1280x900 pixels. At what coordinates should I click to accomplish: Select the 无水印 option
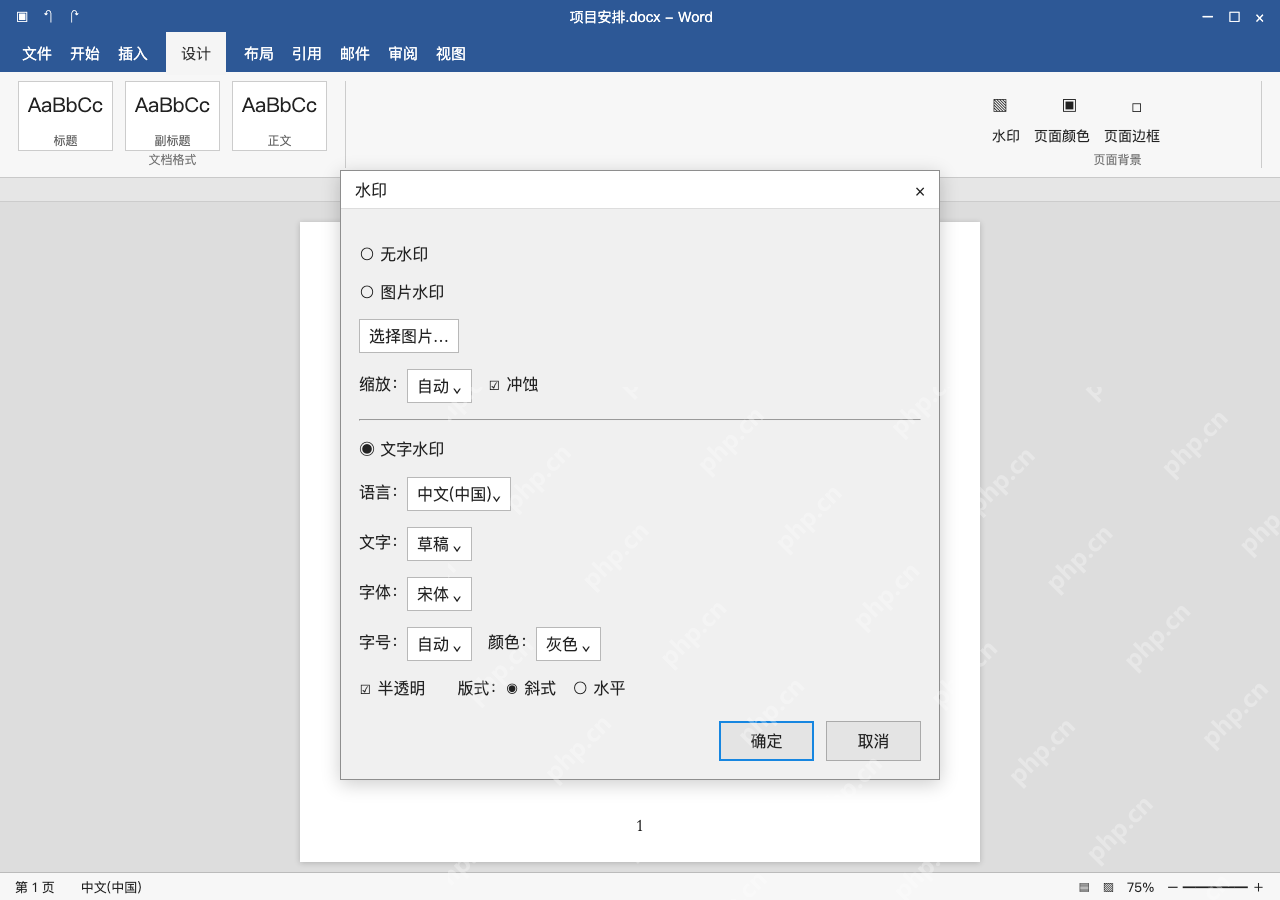[394, 254]
